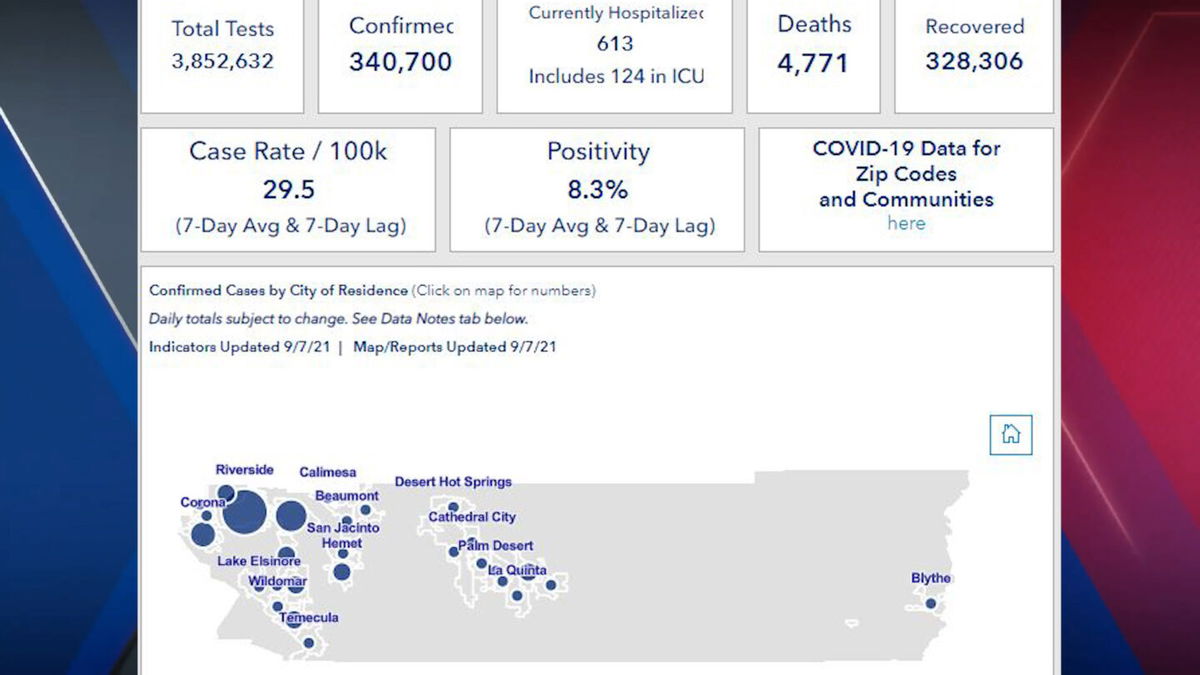Click the Riverside city label on map
Screen dimensions: 1200x675
[x=244, y=470]
